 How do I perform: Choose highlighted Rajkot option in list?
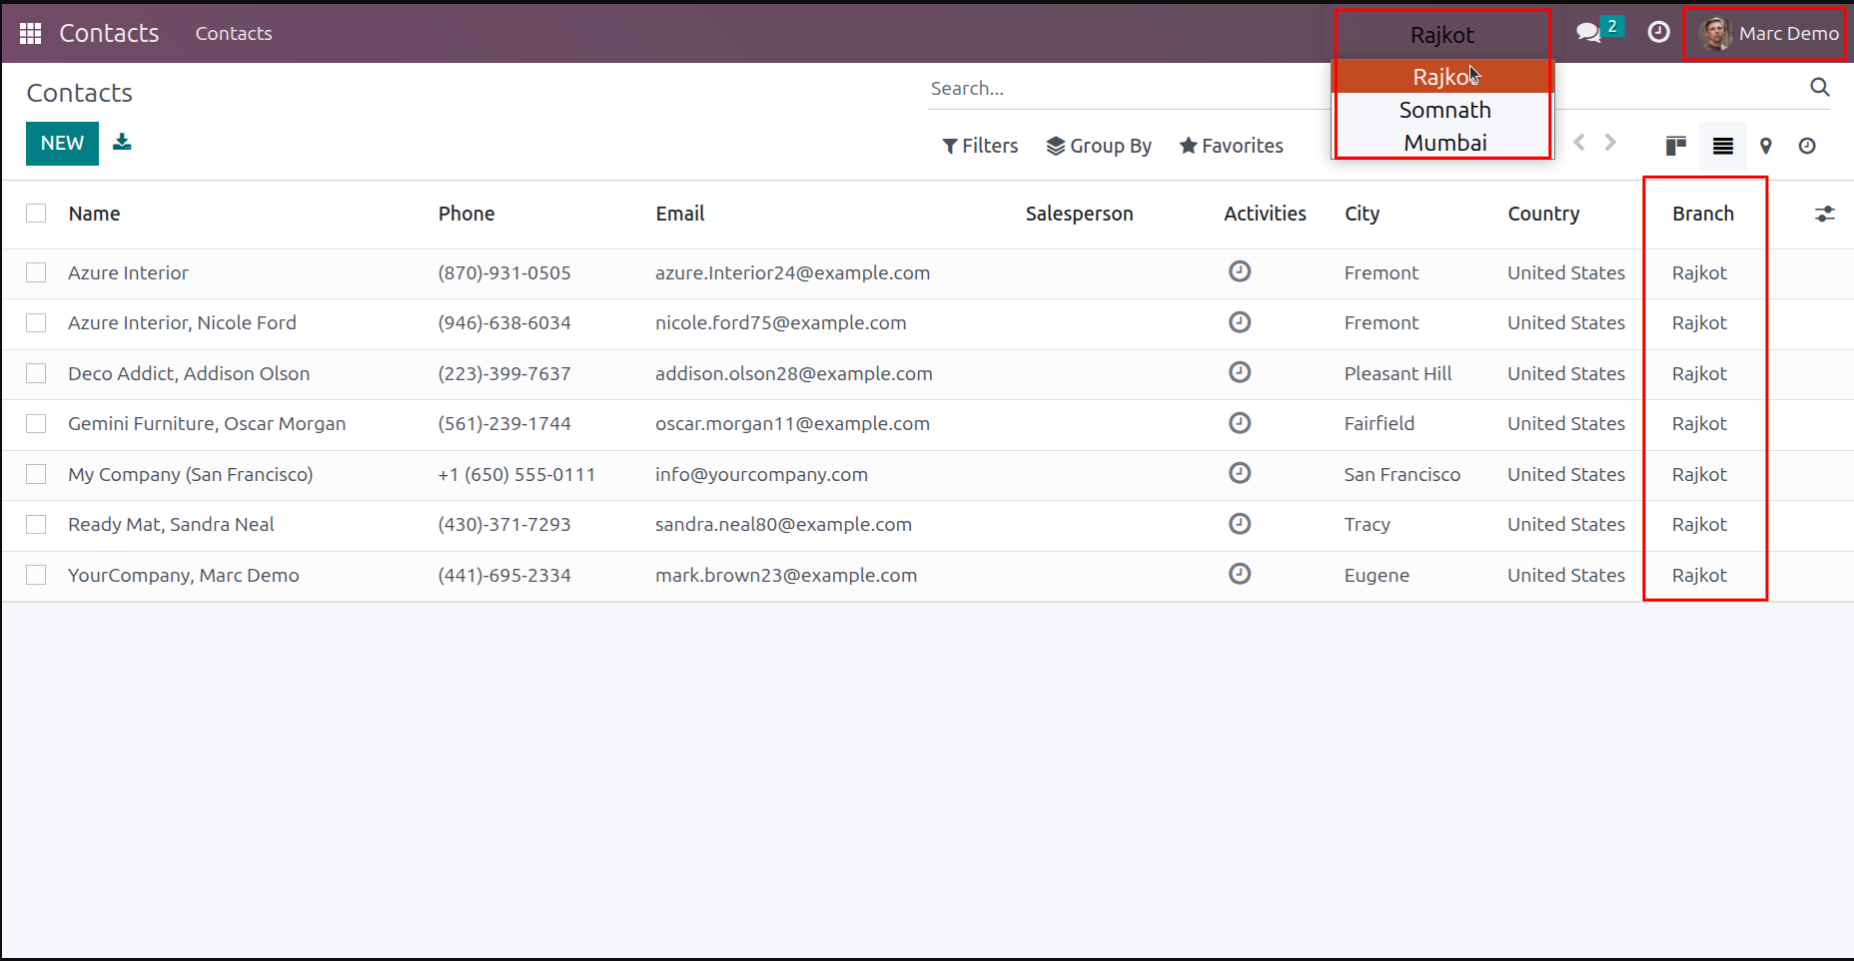[x=1444, y=77]
